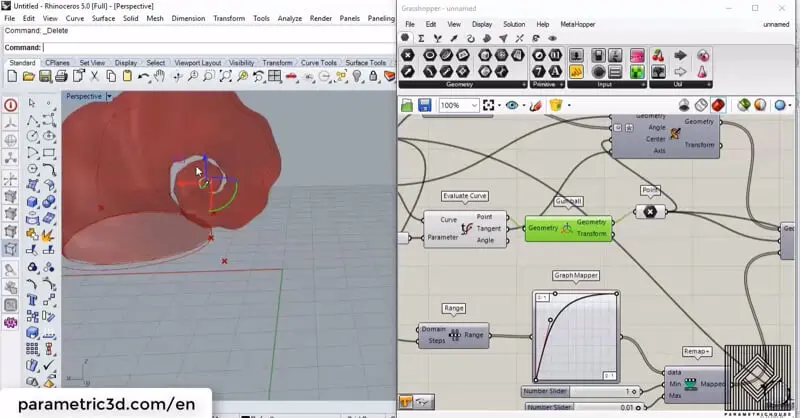Viewport: 800px width, 418px height.
Task: Click the Graph Mapper curve editor
Action: pos(575,336)
